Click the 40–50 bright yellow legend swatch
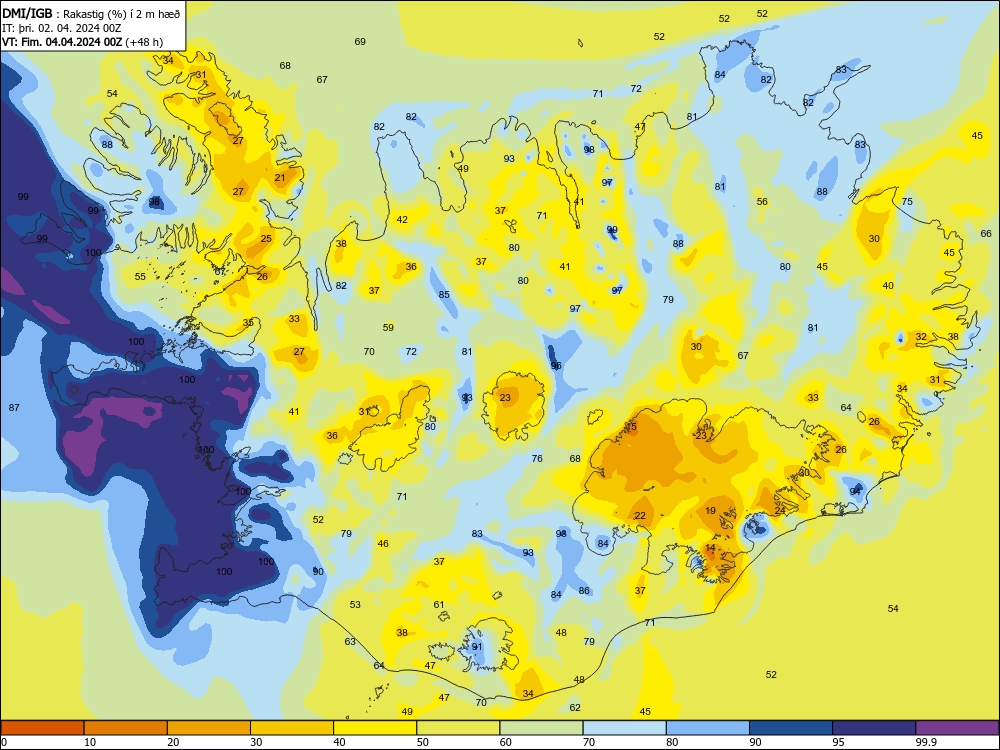 coord(375,728)
